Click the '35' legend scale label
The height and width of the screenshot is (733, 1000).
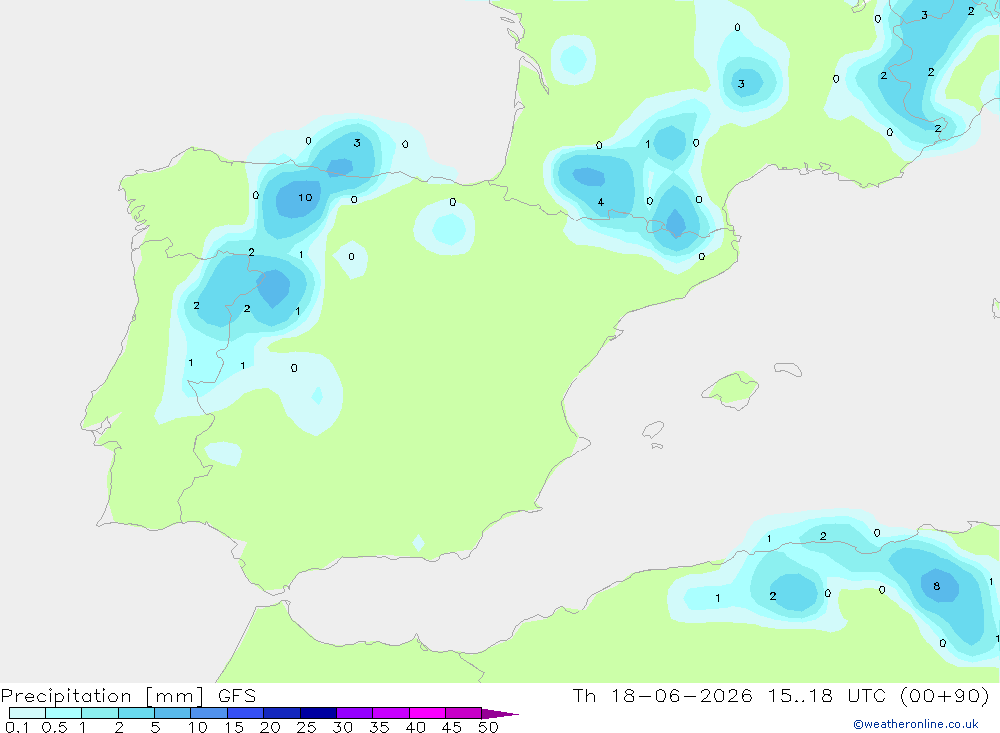click(x=379, y=727)
